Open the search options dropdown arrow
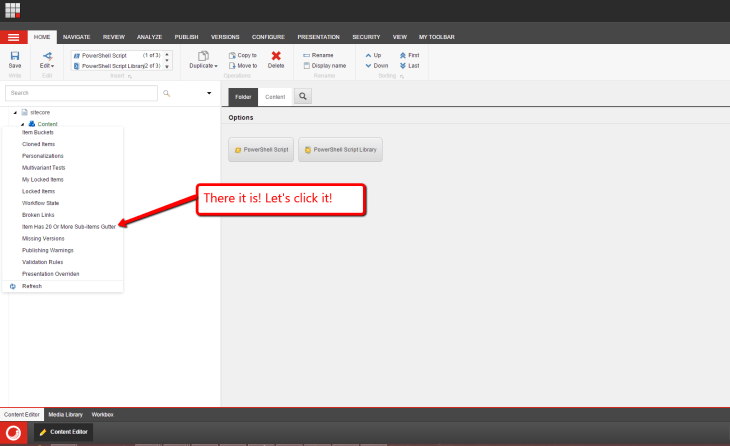The width and height of the screenshot is (730, 446). (x=208, y=93)
